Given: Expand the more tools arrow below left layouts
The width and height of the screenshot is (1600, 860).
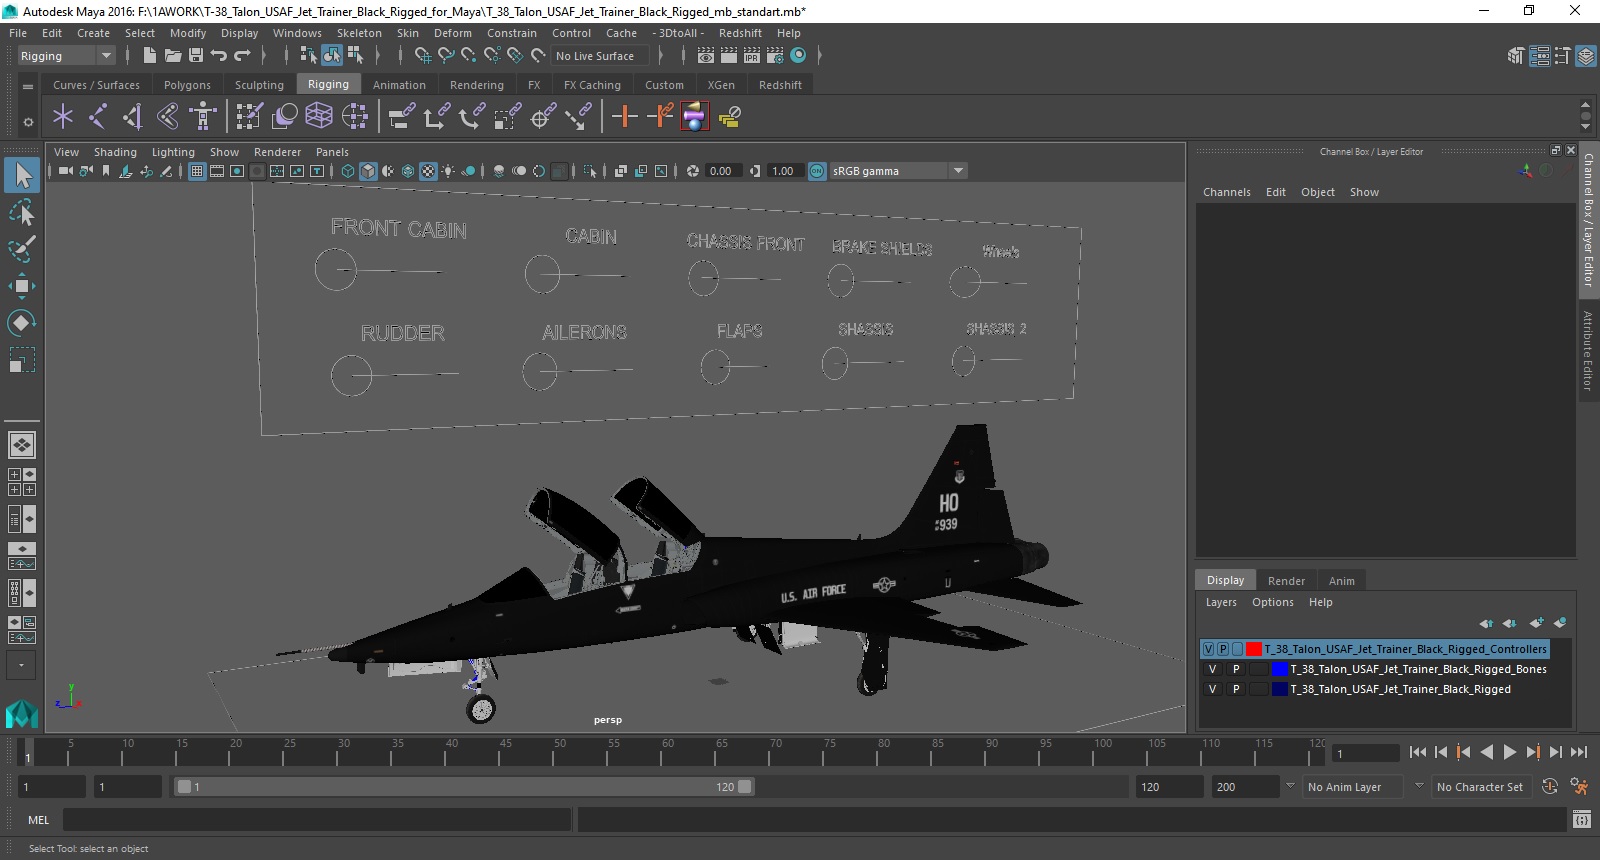Looking at the screenshot, I should point(21,664).
